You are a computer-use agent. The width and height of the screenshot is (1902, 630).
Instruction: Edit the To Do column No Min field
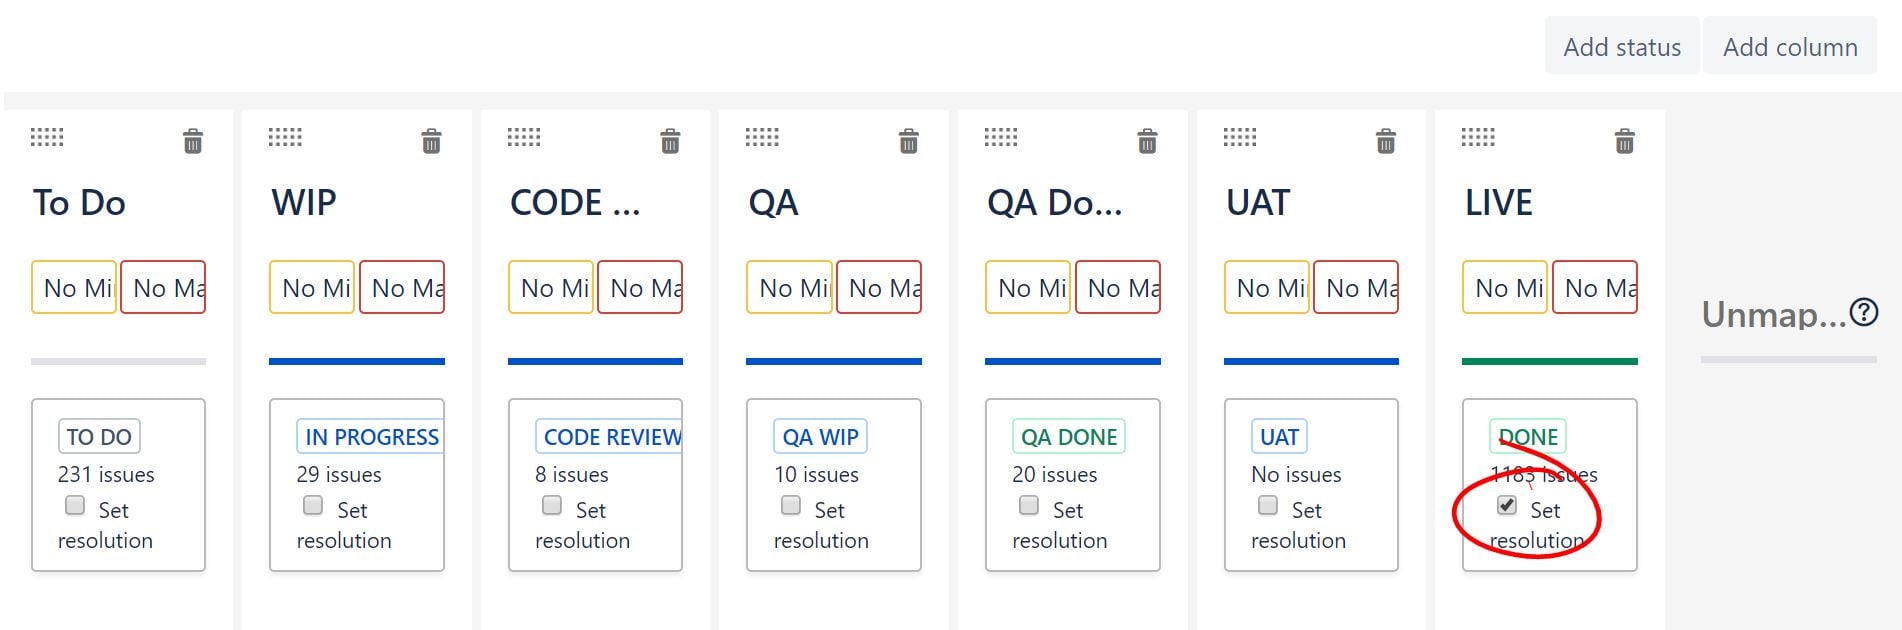pos(74,288)
